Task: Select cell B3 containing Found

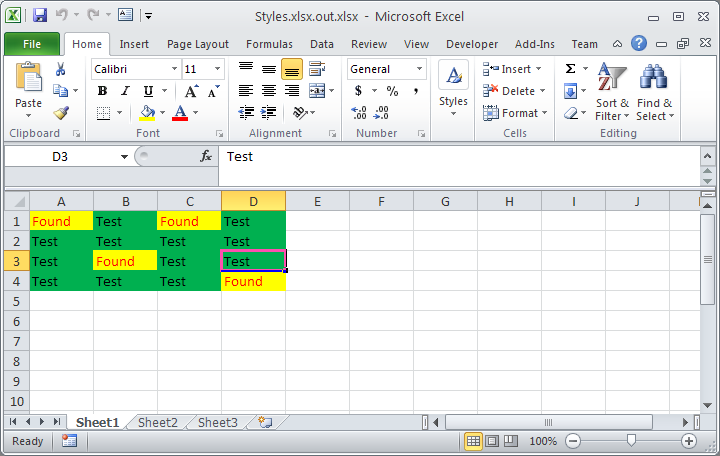Action: (x=125, y=261)
